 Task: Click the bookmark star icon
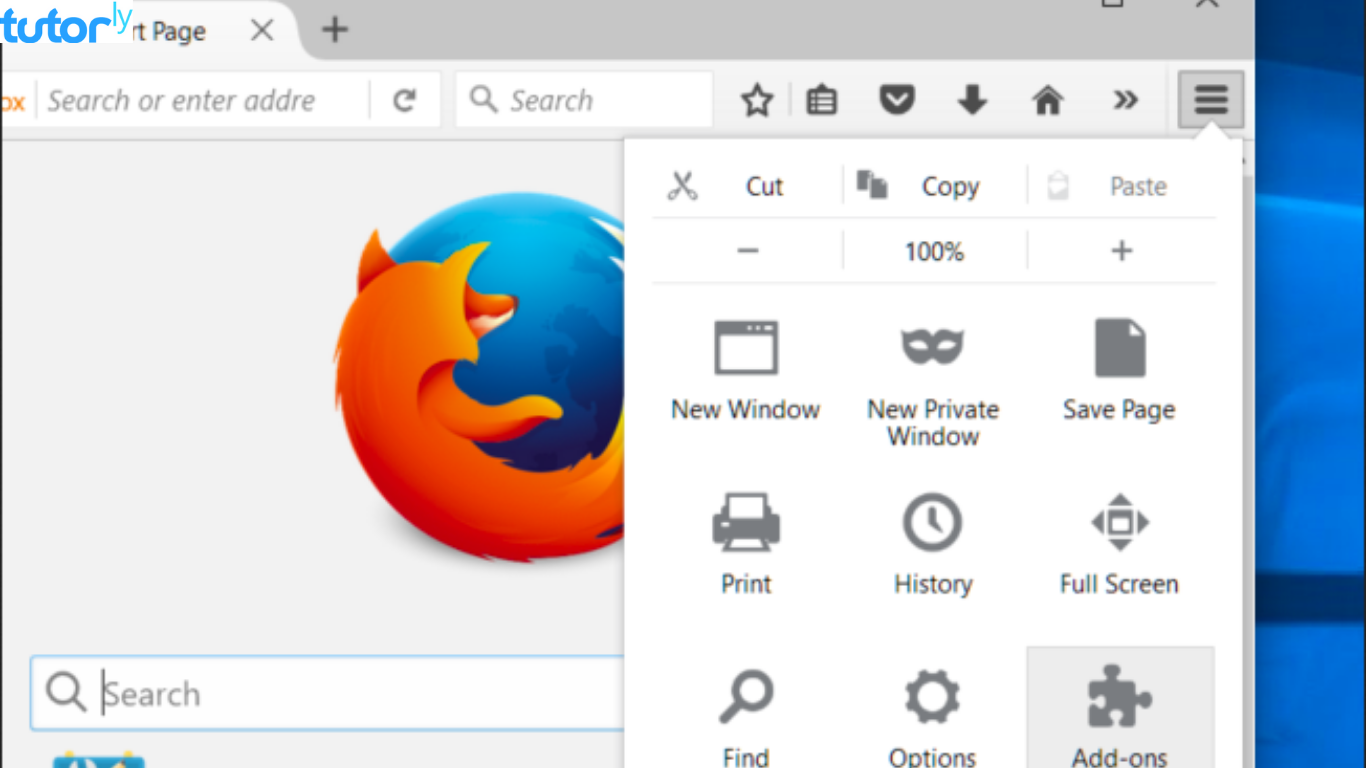coord(757,100)
